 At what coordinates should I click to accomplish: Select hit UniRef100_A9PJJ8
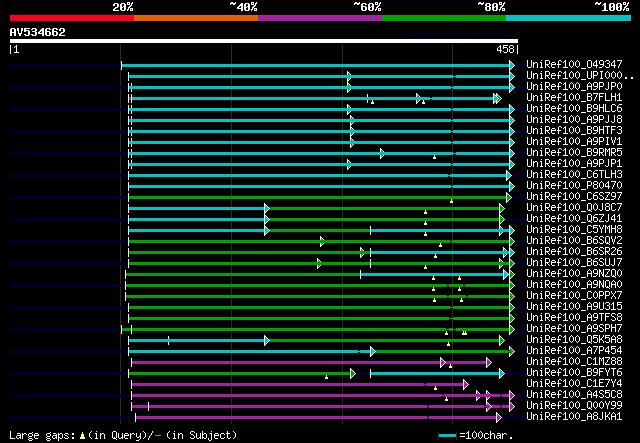(574, 120)
